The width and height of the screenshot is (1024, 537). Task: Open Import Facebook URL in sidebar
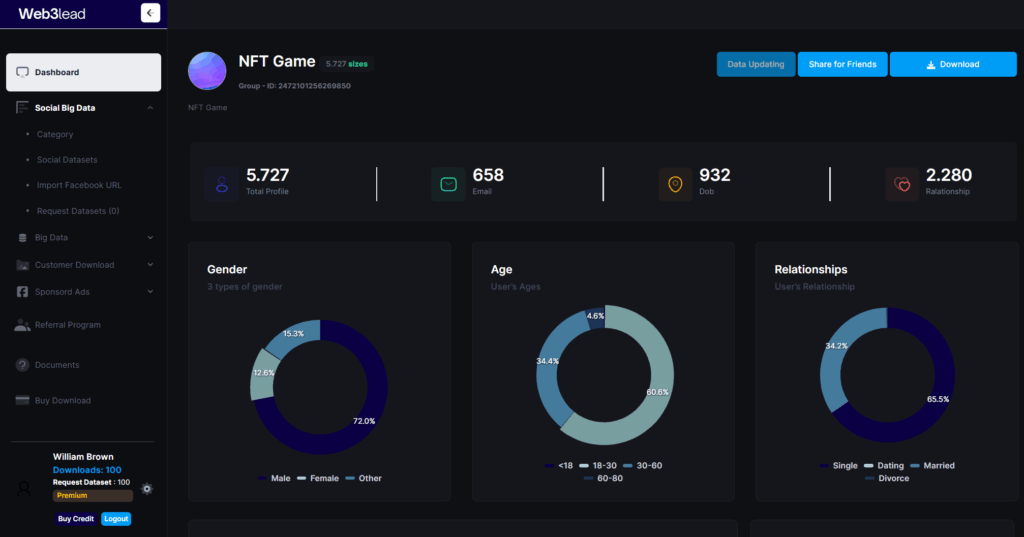[x=79, y=185]
